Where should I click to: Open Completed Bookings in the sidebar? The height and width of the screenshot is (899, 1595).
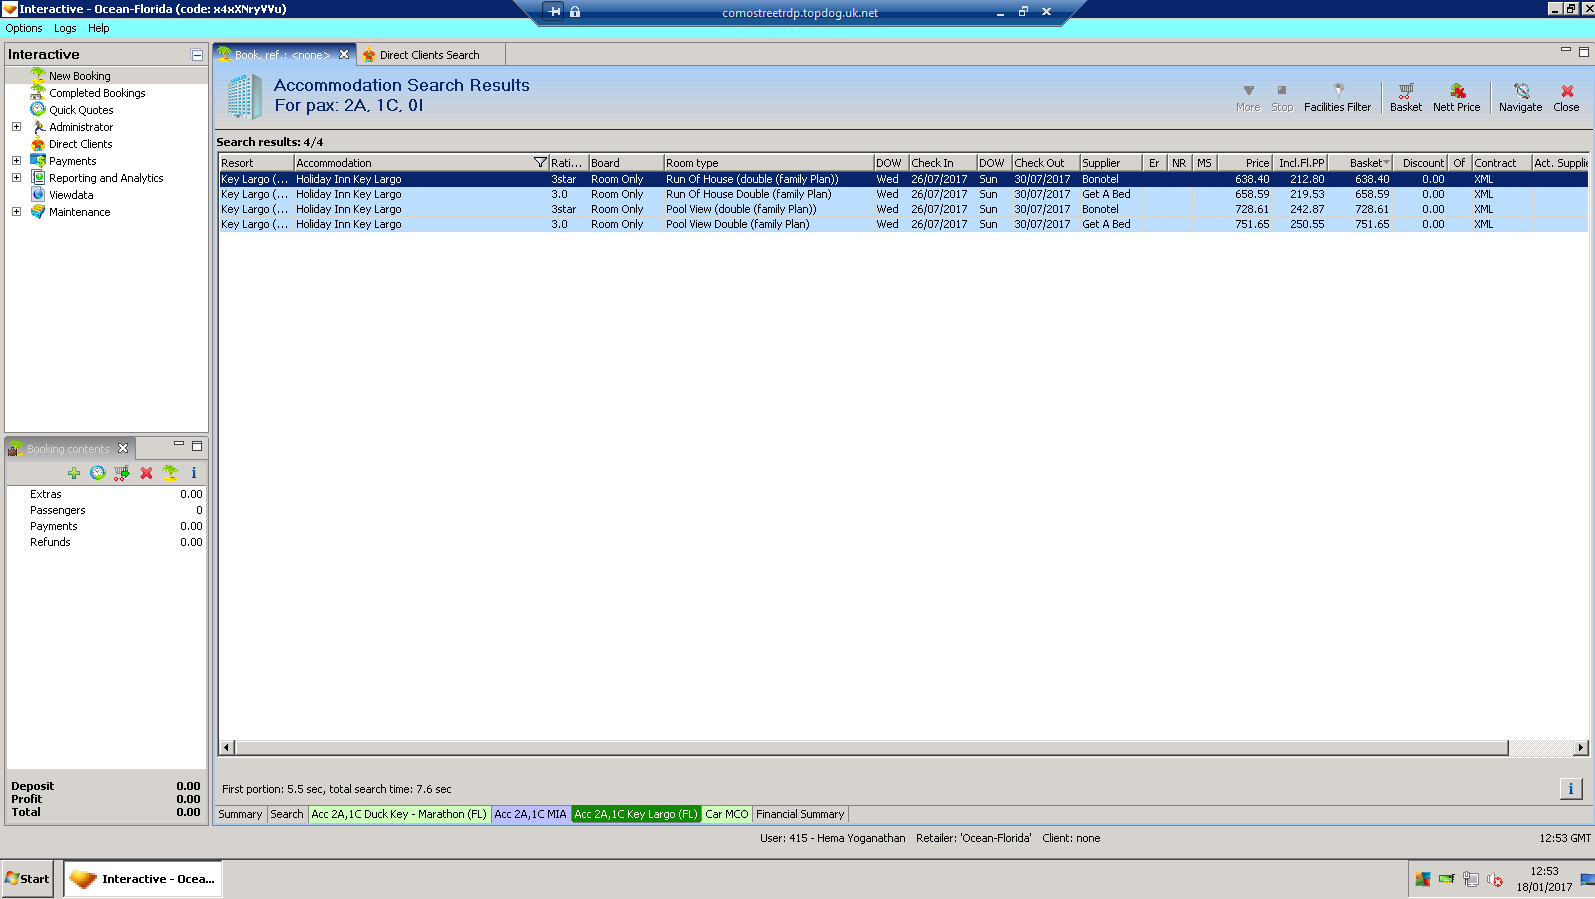click(97, 93)
